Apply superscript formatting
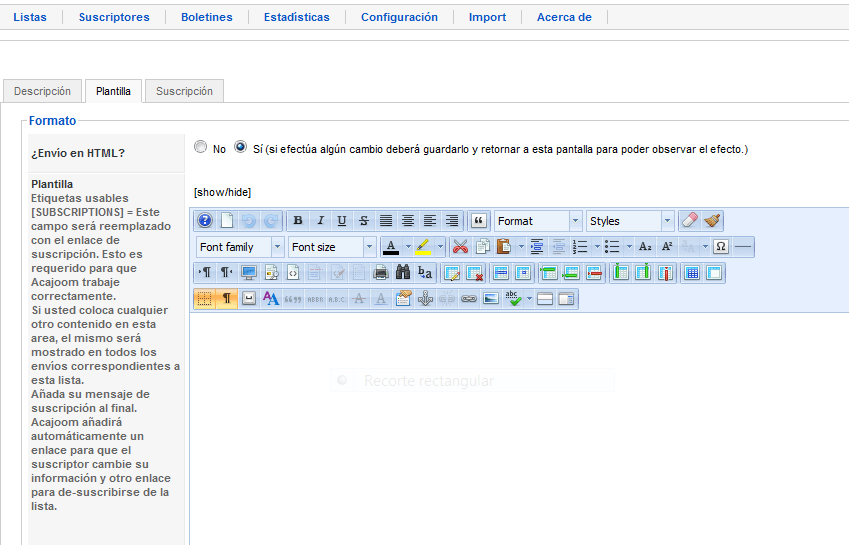Screen dimensions: 849x545 [x=667, y=247]
